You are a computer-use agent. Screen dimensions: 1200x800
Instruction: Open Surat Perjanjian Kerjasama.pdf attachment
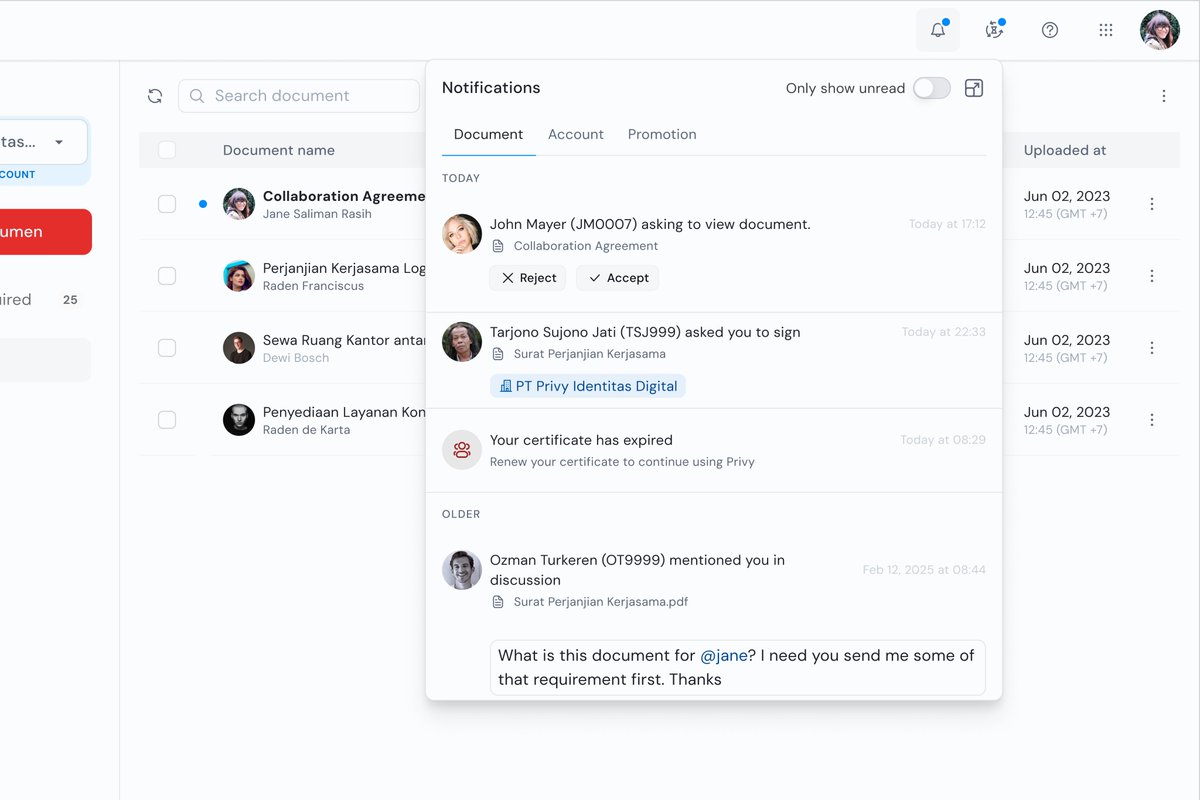click(601, 602)
